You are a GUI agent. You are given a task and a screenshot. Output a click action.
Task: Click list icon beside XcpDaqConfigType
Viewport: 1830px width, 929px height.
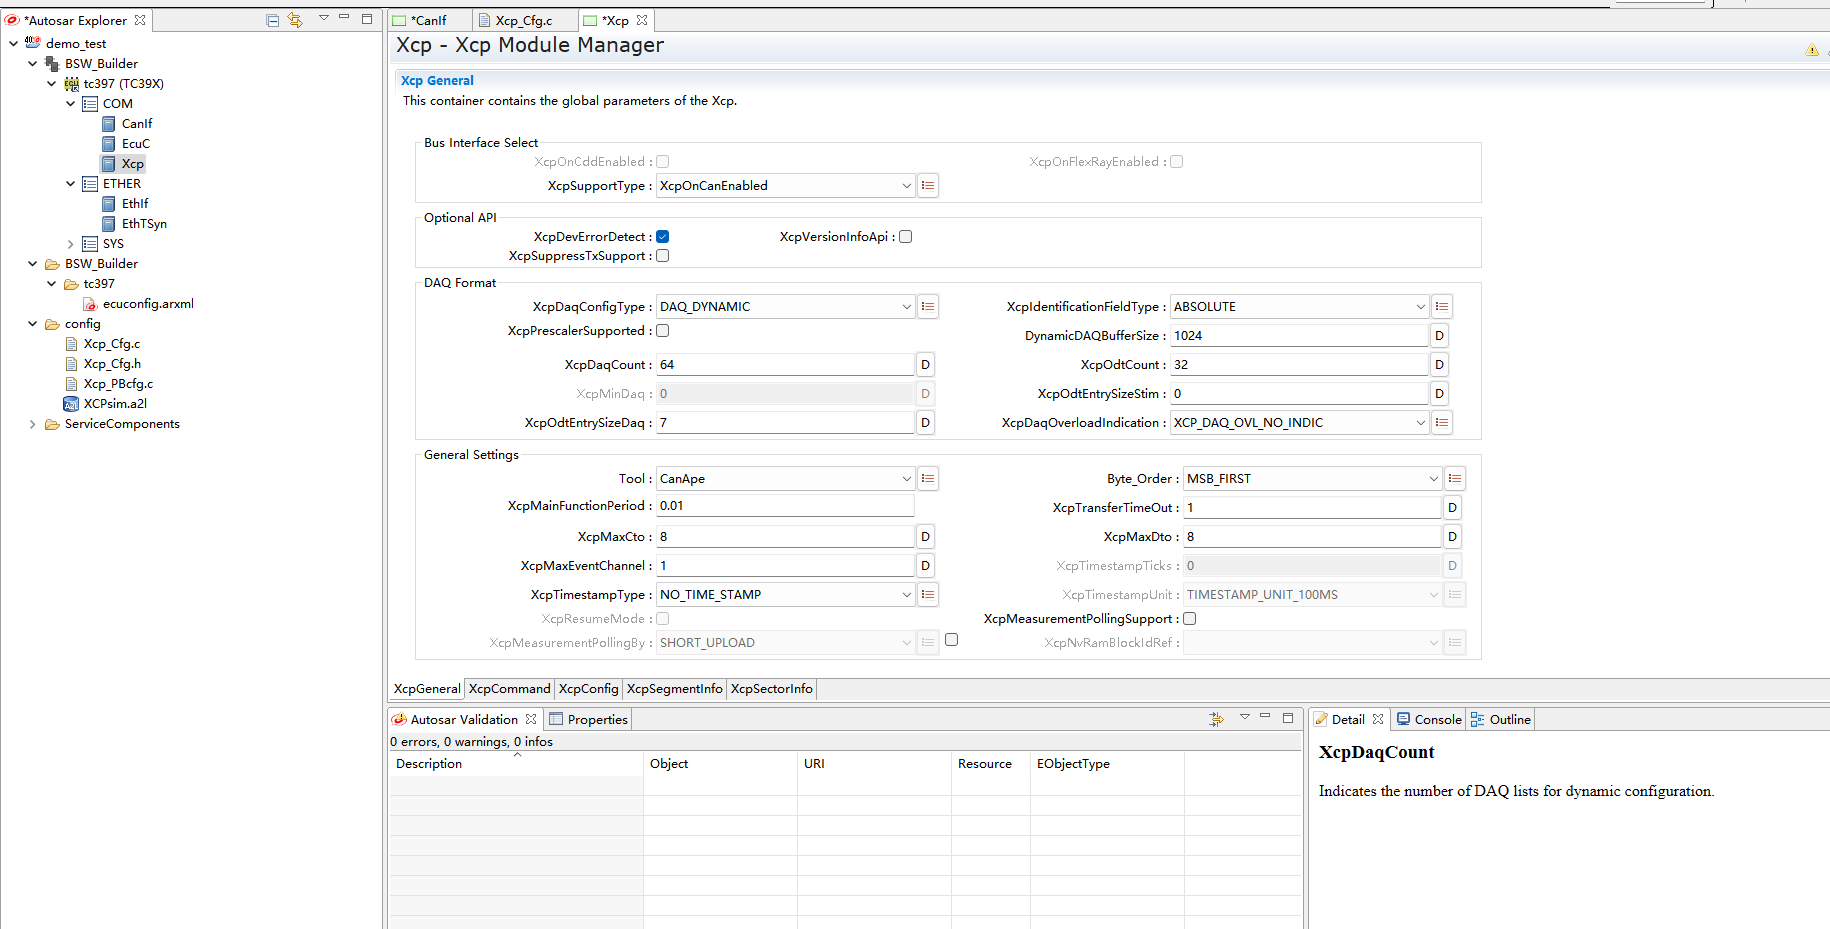coord(928,307)
